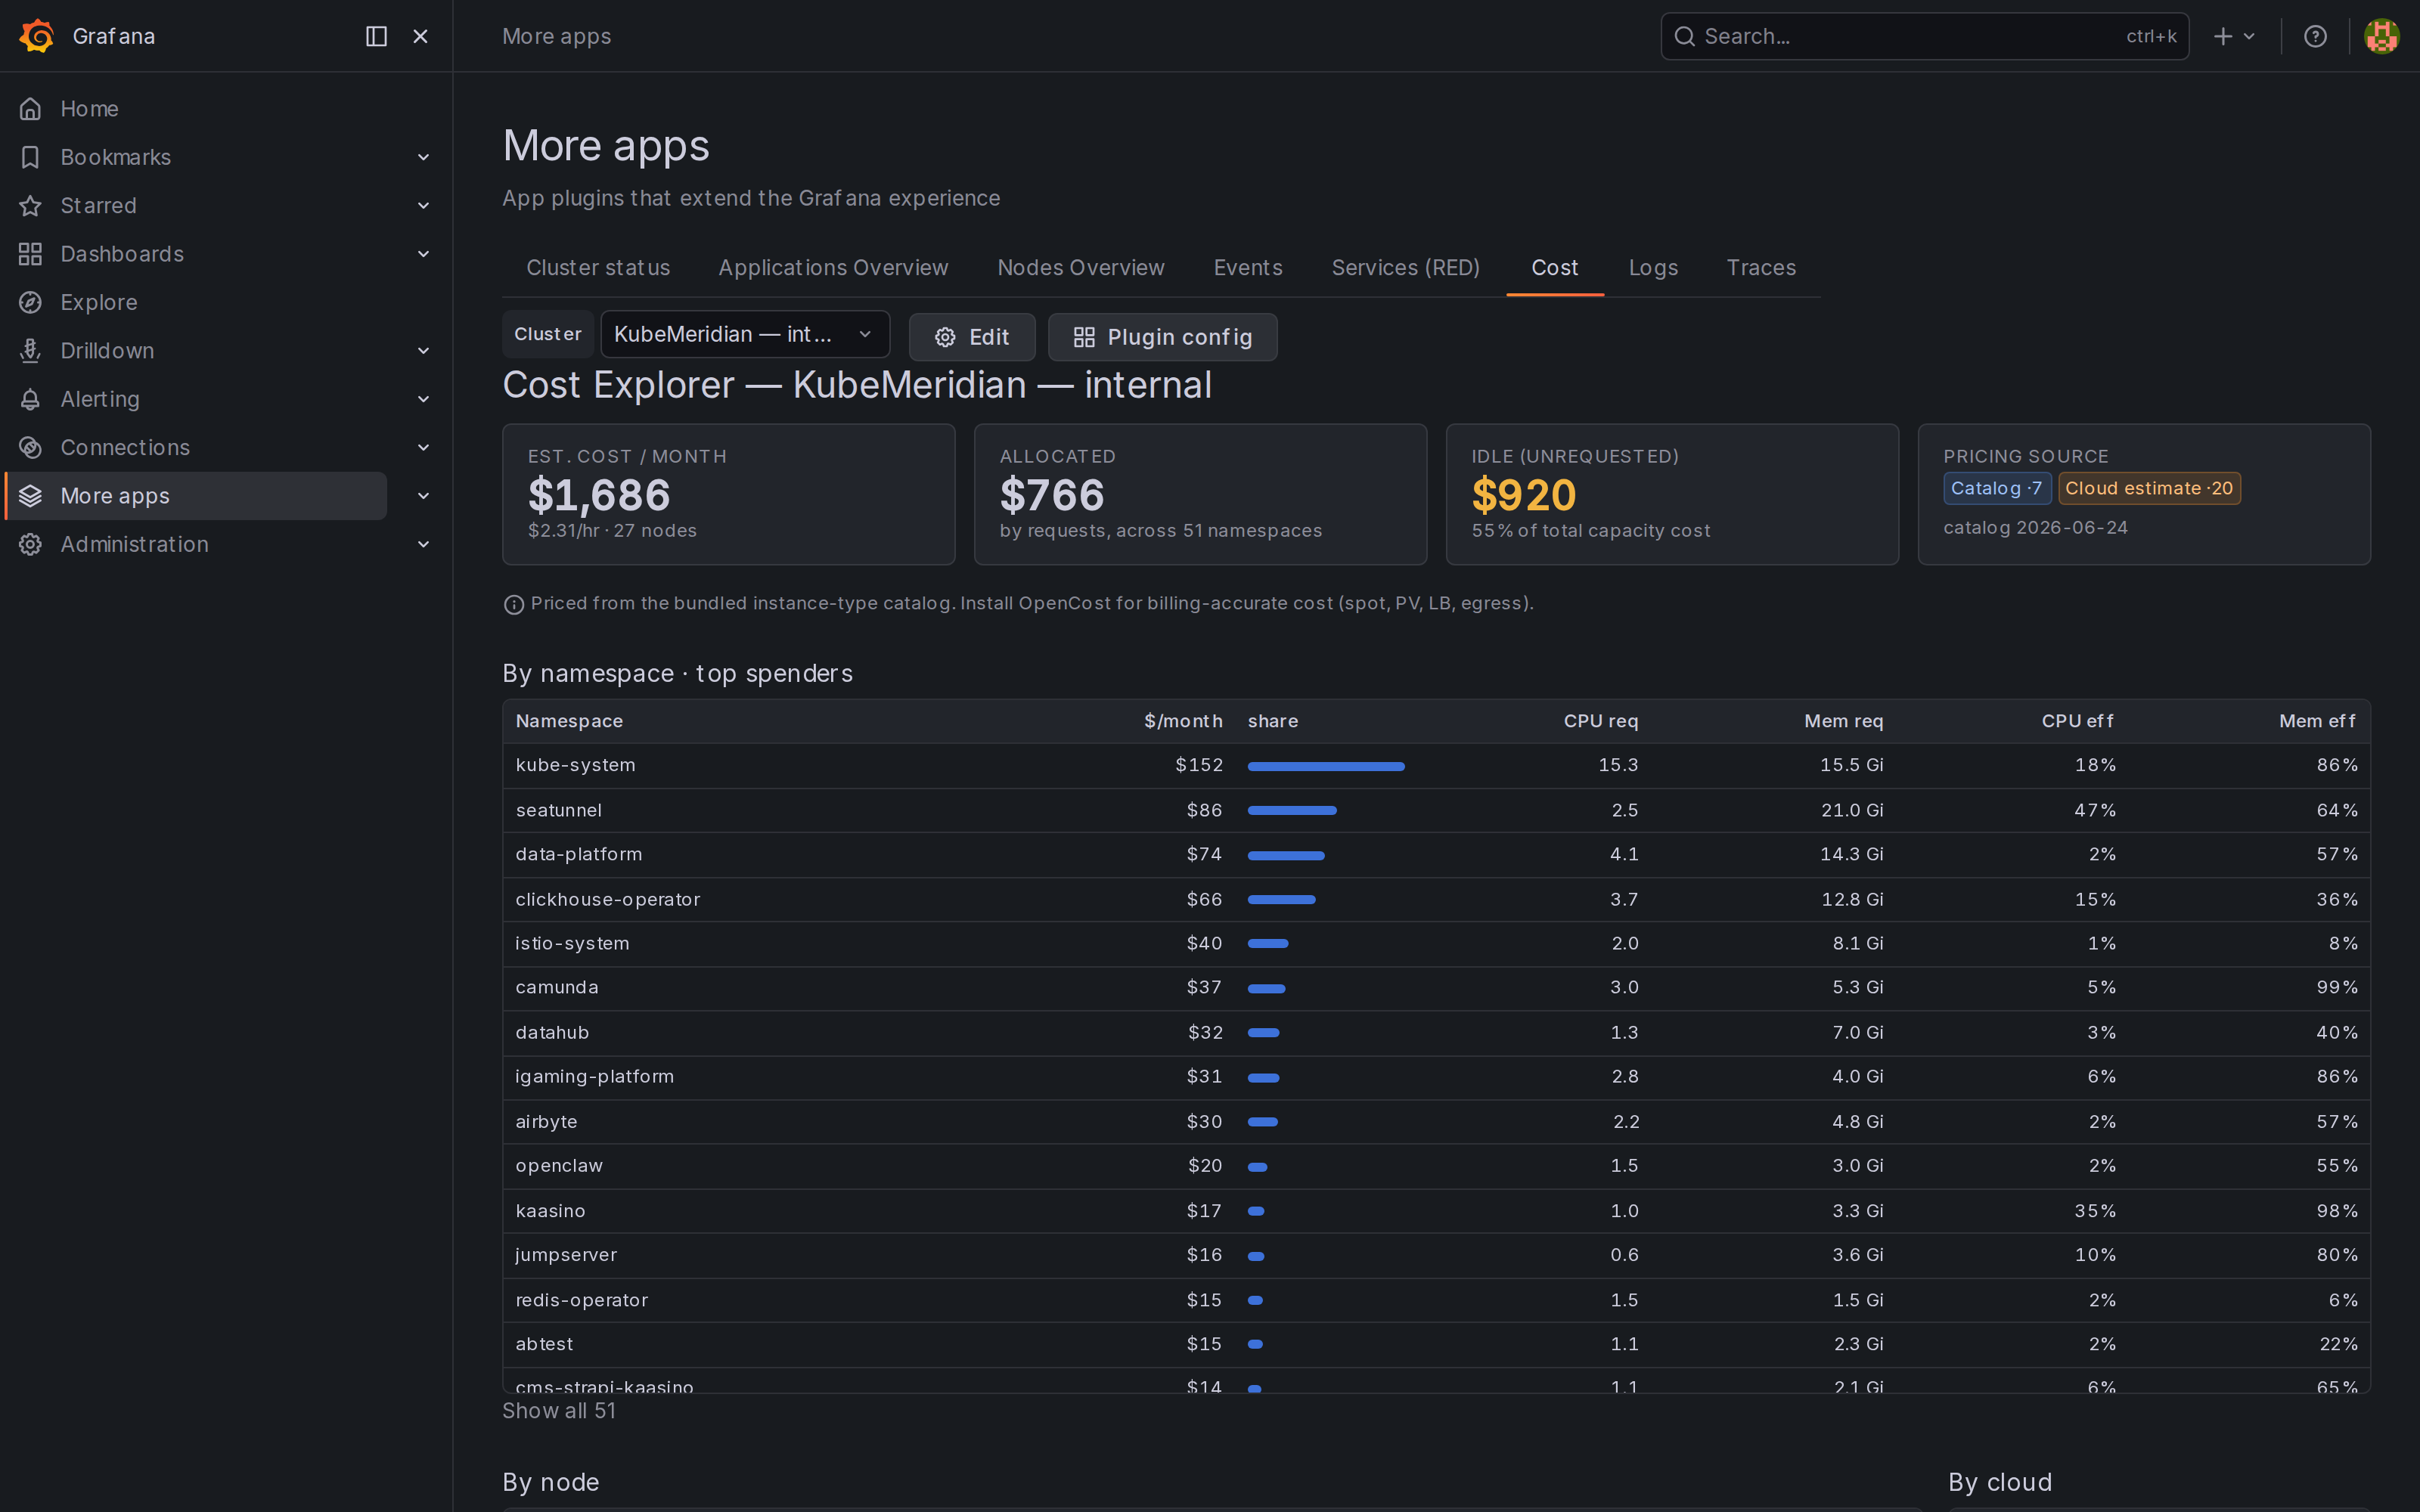This screenshot has width=2420, height=1512.
Task: Click the Drilldown icon in sidebar
Action: [x=31, y=350]
